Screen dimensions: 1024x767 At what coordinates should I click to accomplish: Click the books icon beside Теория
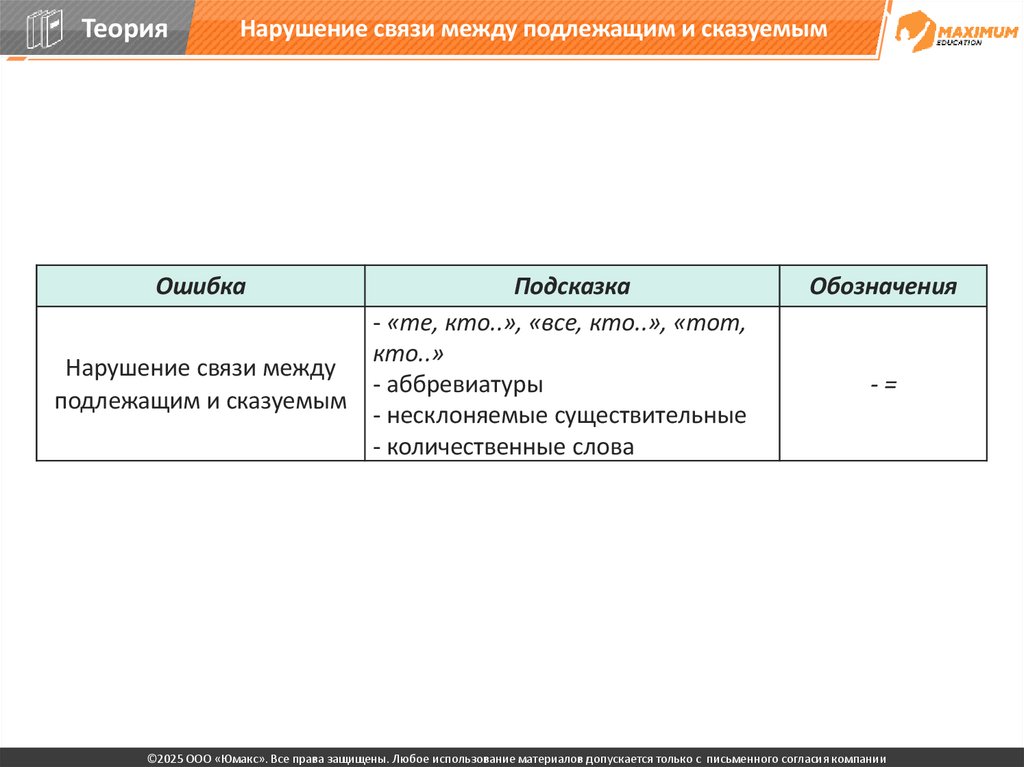(44, 29)
